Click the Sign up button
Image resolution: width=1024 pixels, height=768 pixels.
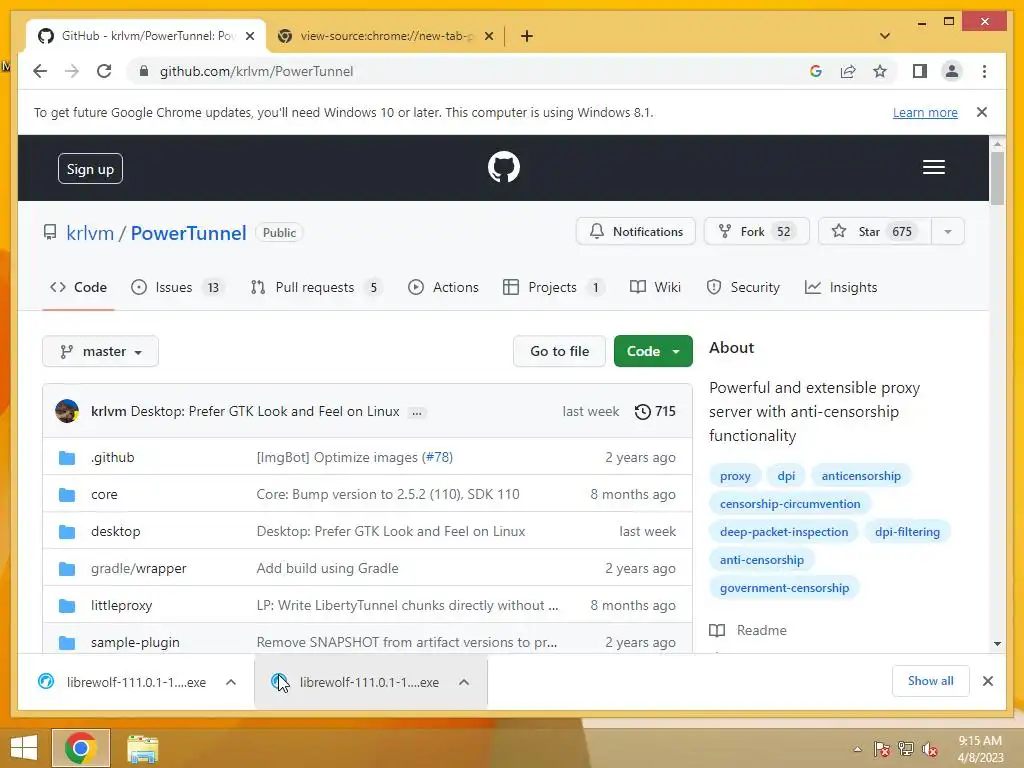[90, 169]
